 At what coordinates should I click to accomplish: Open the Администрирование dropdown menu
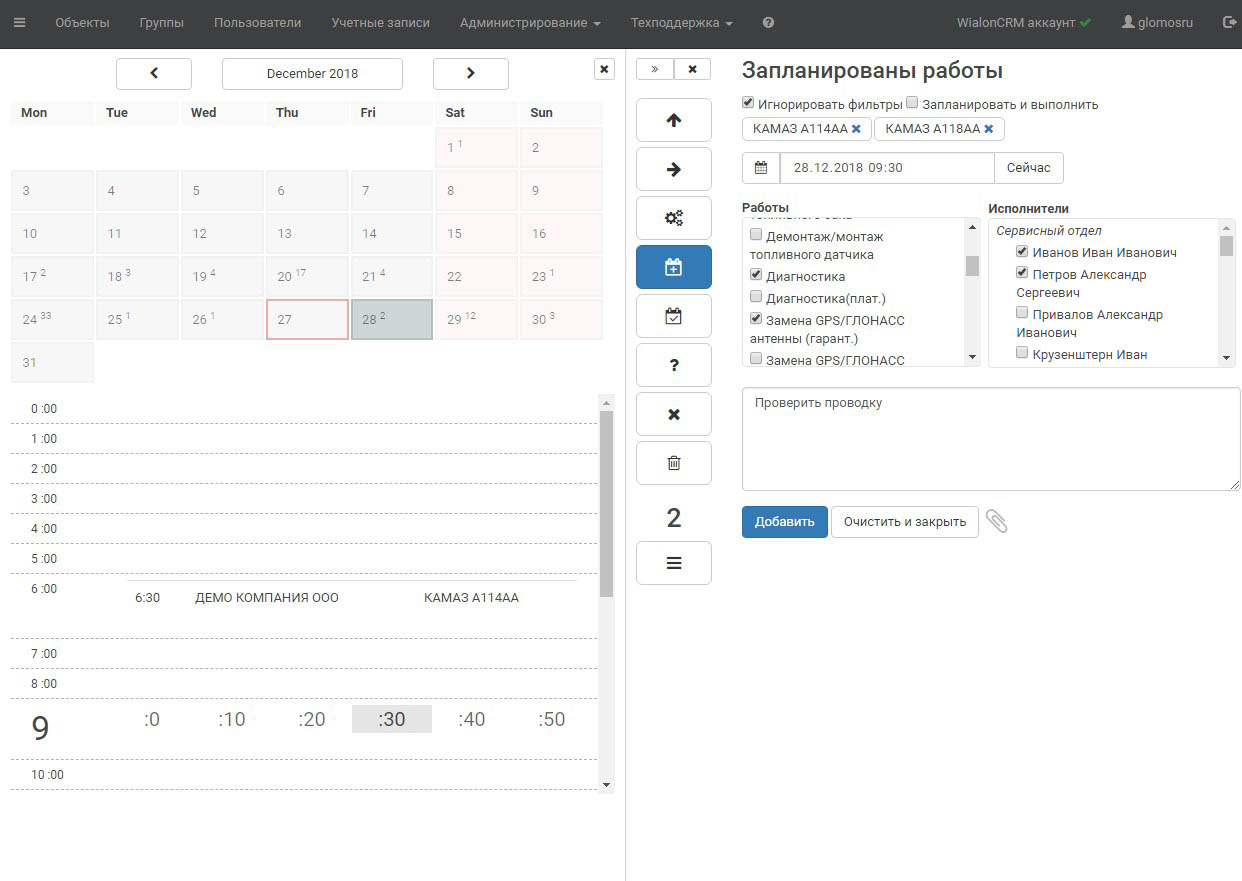point(530,22)
